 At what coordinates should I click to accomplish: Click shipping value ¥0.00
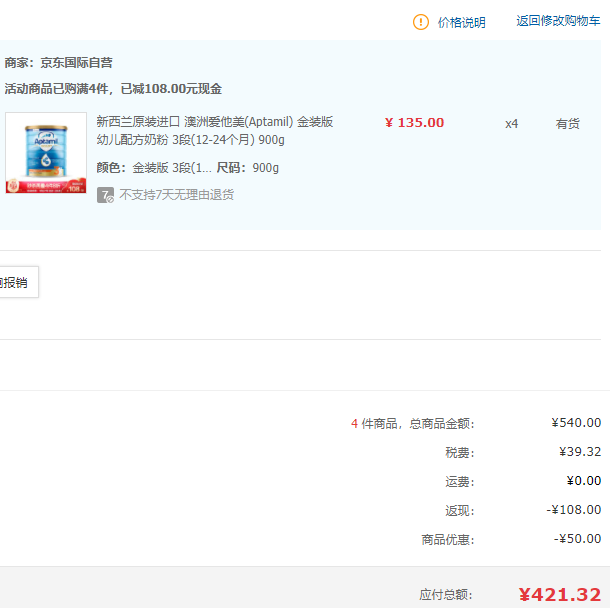[584, 481]
